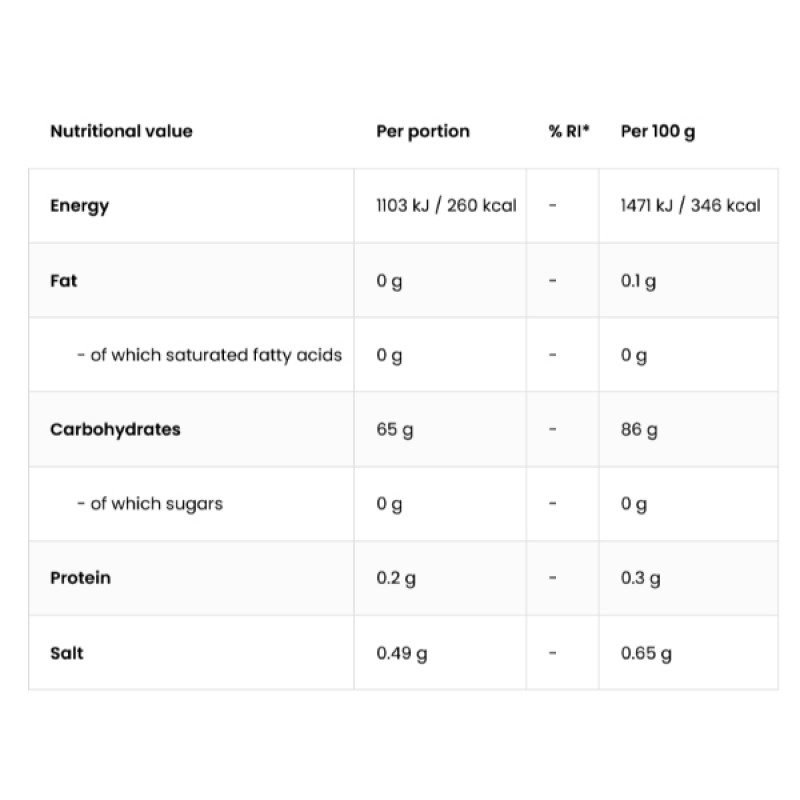Click the Per portion column header

422,131
